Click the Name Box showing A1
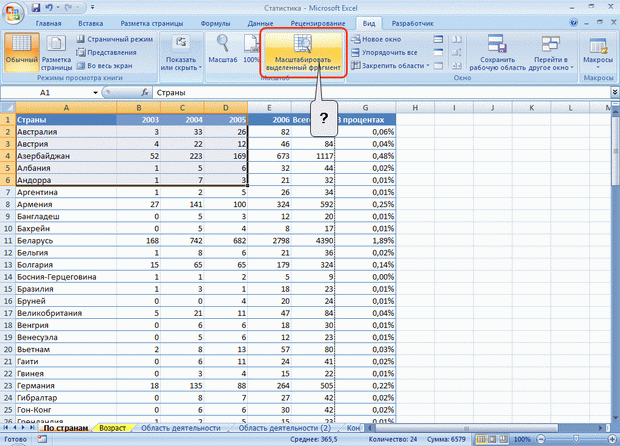 click(x=47, y=93)
